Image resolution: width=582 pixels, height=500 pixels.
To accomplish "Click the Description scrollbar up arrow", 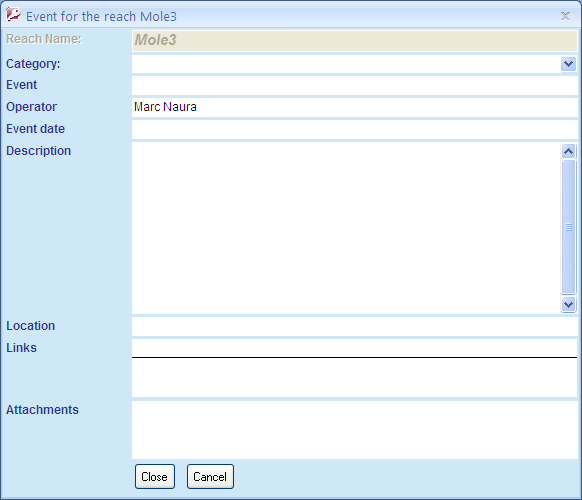I will tap(568, 151).
